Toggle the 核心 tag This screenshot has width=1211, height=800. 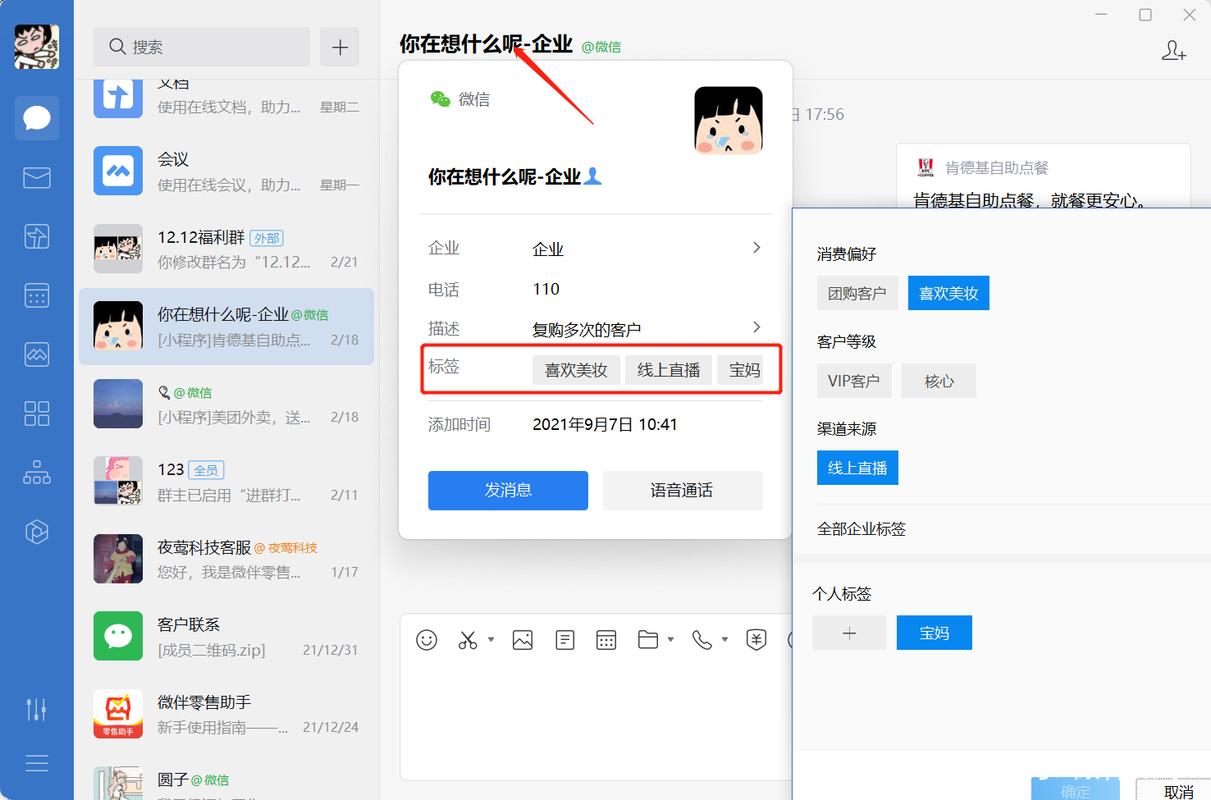click(x=939, y=380)
